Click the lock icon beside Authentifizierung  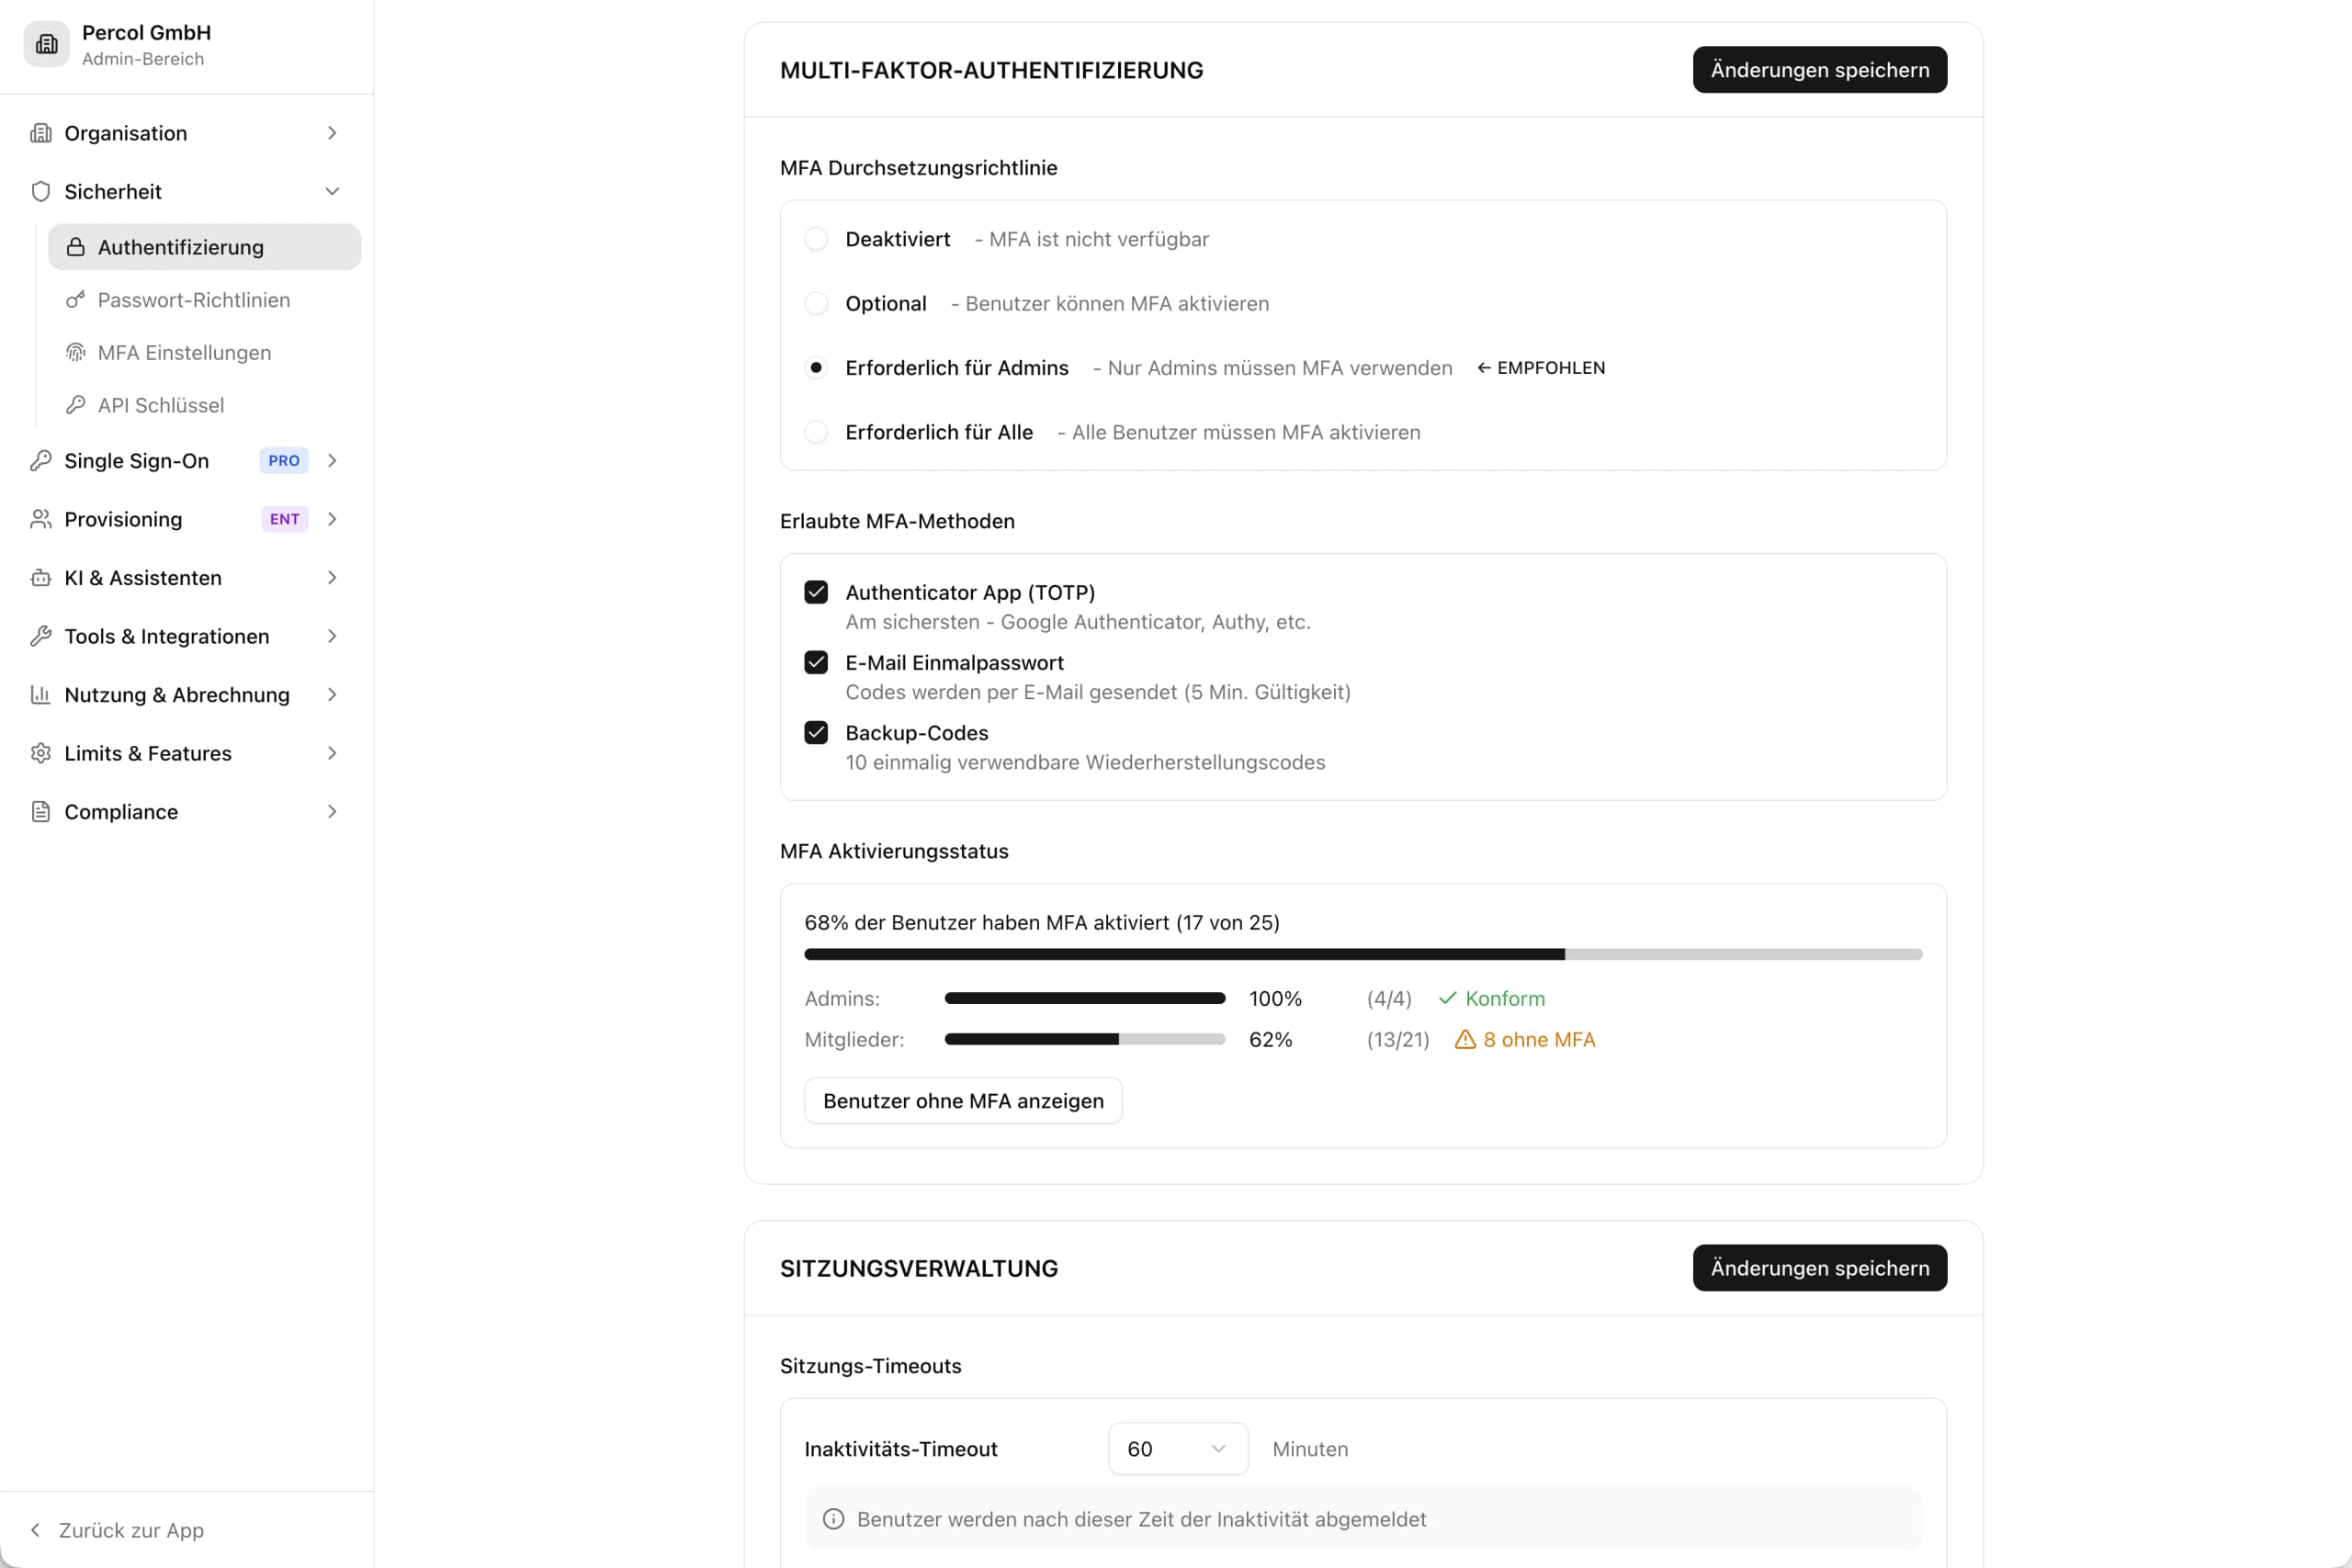tap(75, 247)
